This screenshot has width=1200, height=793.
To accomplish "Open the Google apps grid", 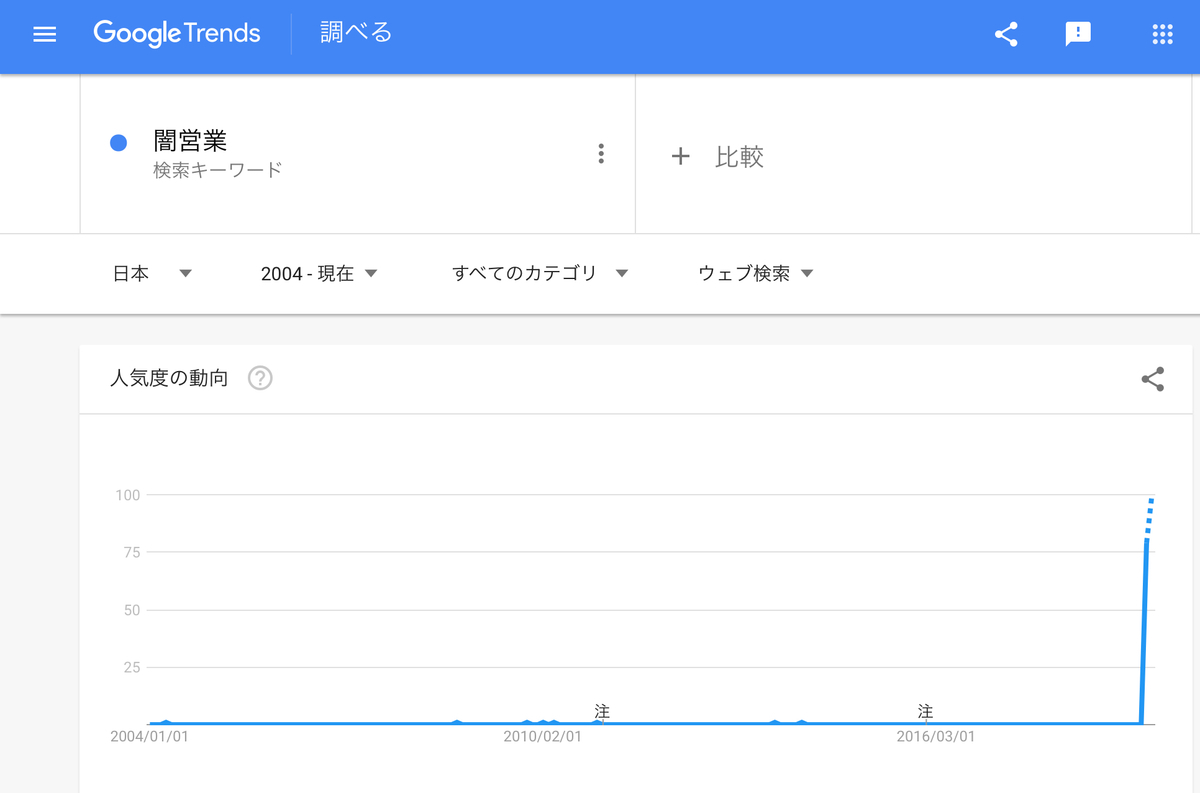I will point(1162,33).
